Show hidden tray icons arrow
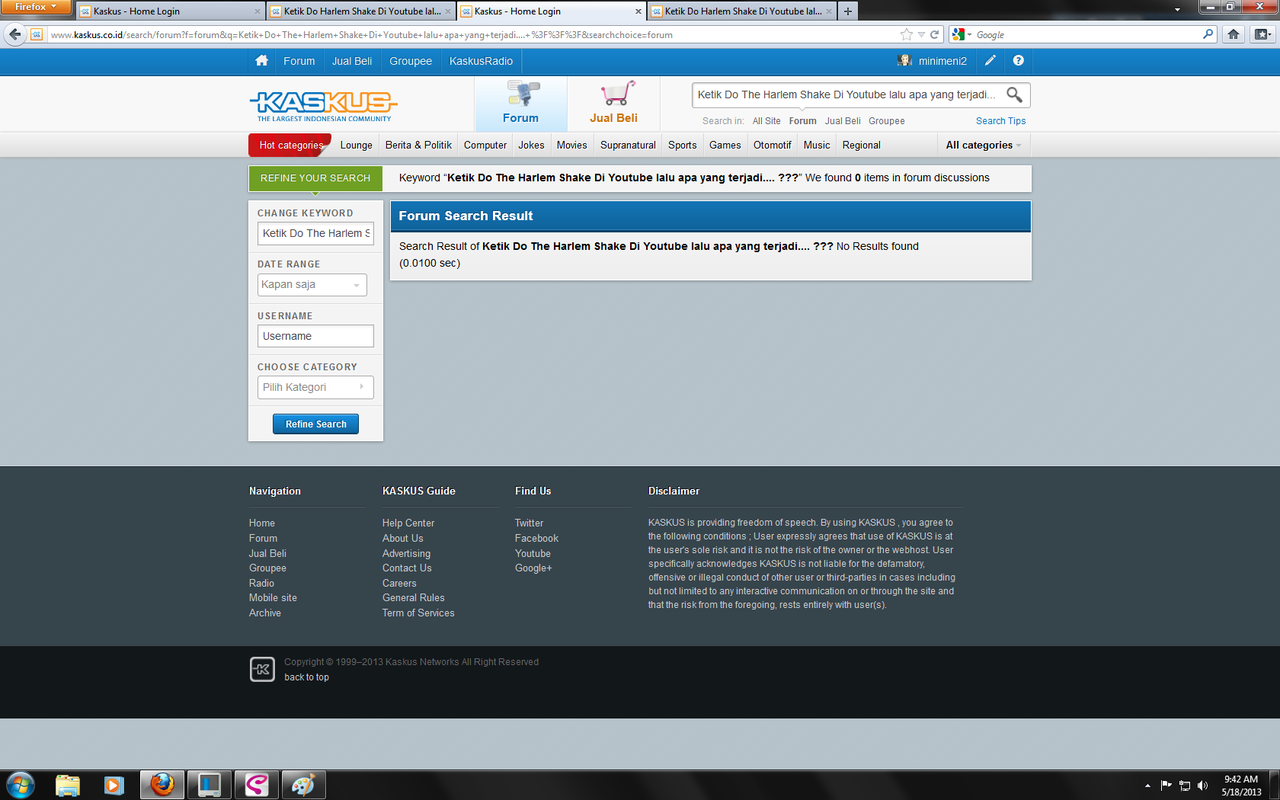 coord(1146,785)
